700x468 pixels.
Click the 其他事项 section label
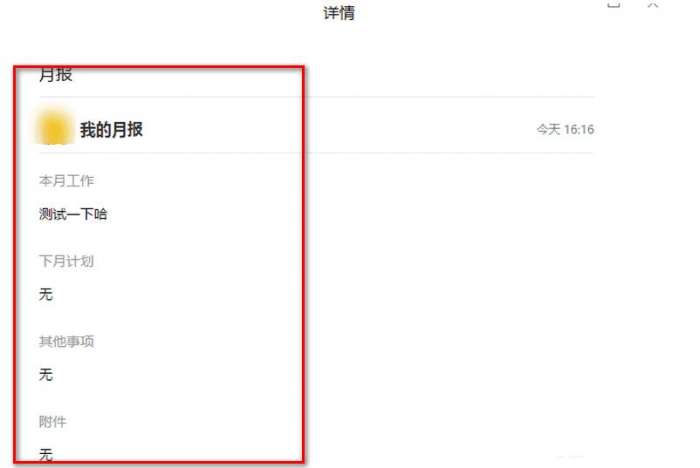[x=67, y=341]
